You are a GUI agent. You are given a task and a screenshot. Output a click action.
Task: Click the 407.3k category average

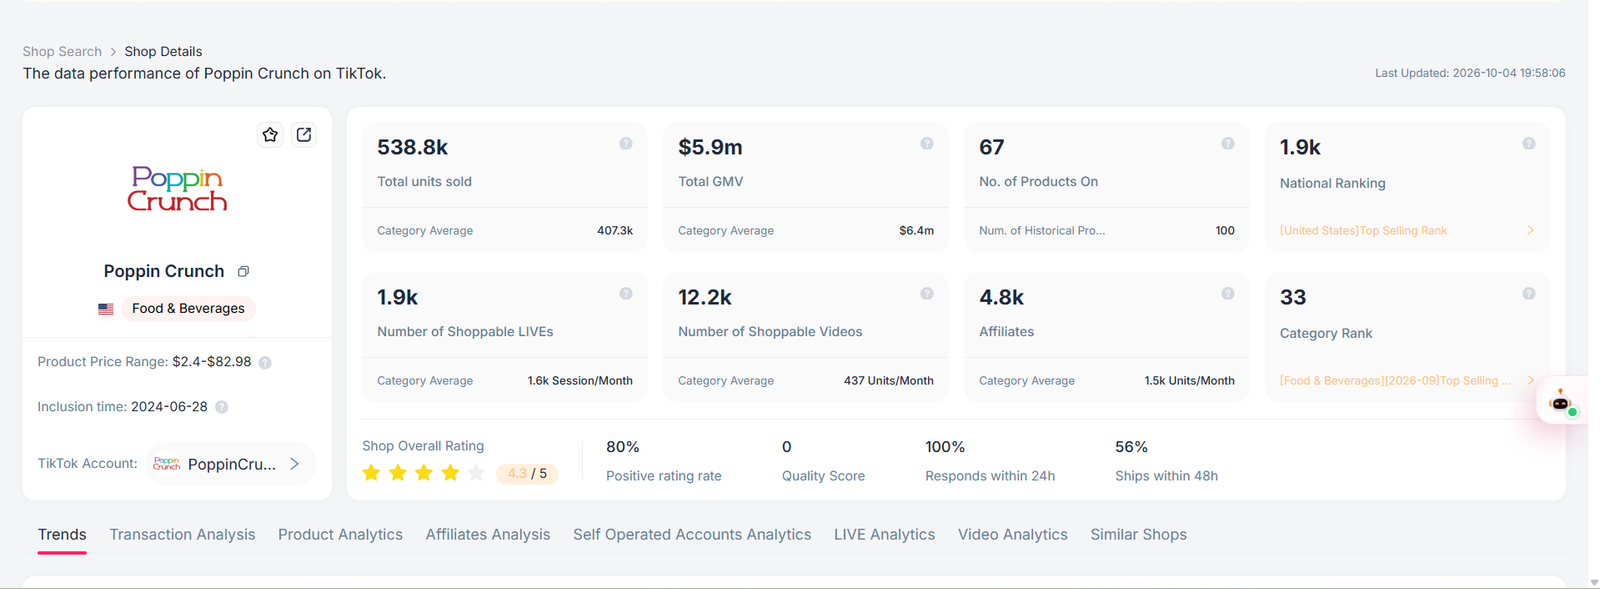click(615, 231)
